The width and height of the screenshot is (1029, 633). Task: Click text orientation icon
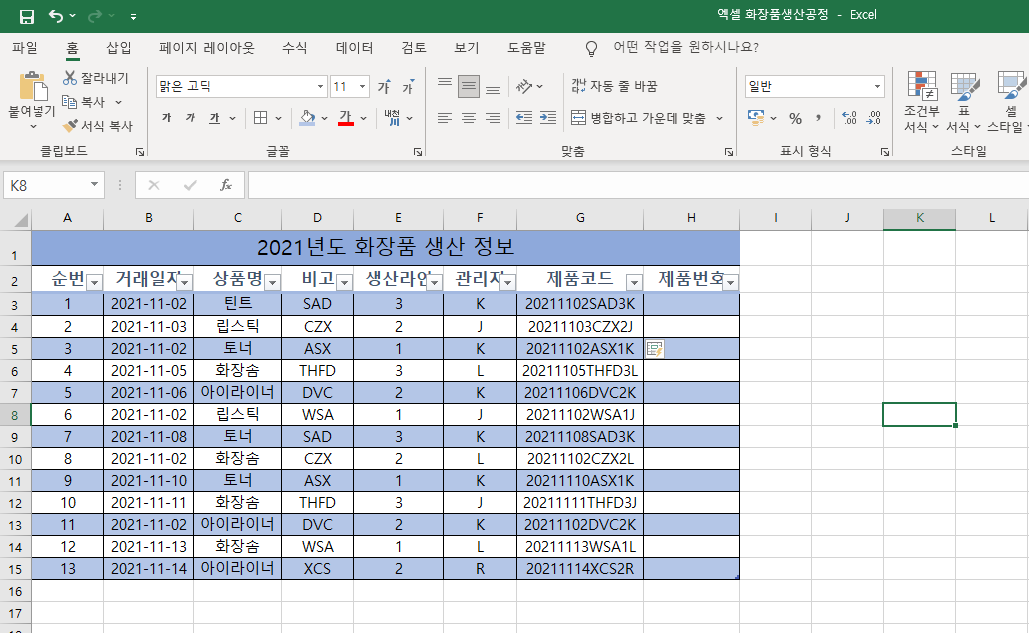coord(524,86)
